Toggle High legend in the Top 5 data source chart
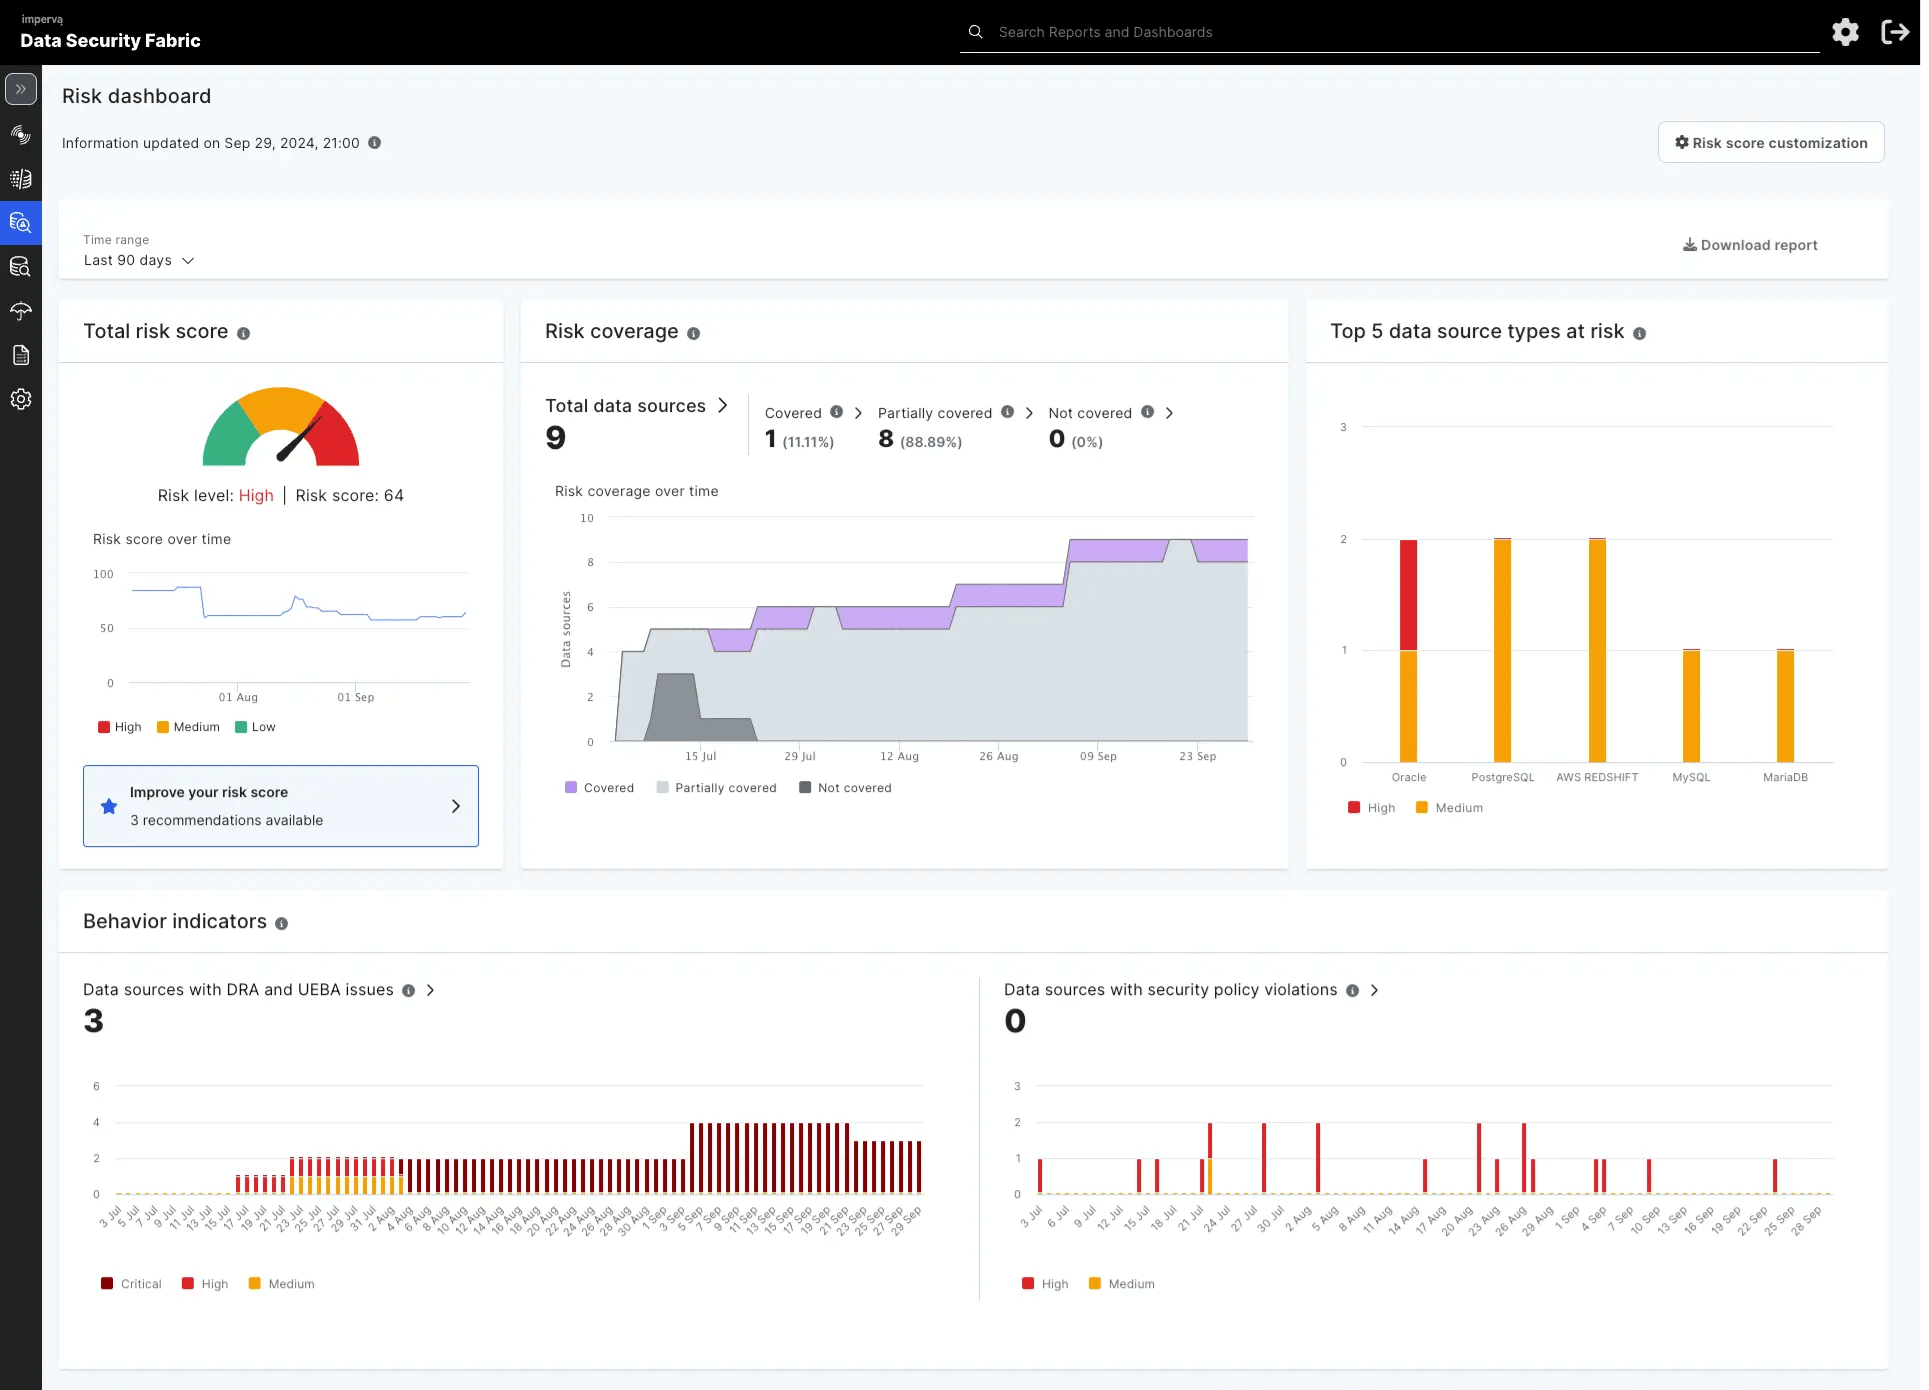 click(1371, 807)
